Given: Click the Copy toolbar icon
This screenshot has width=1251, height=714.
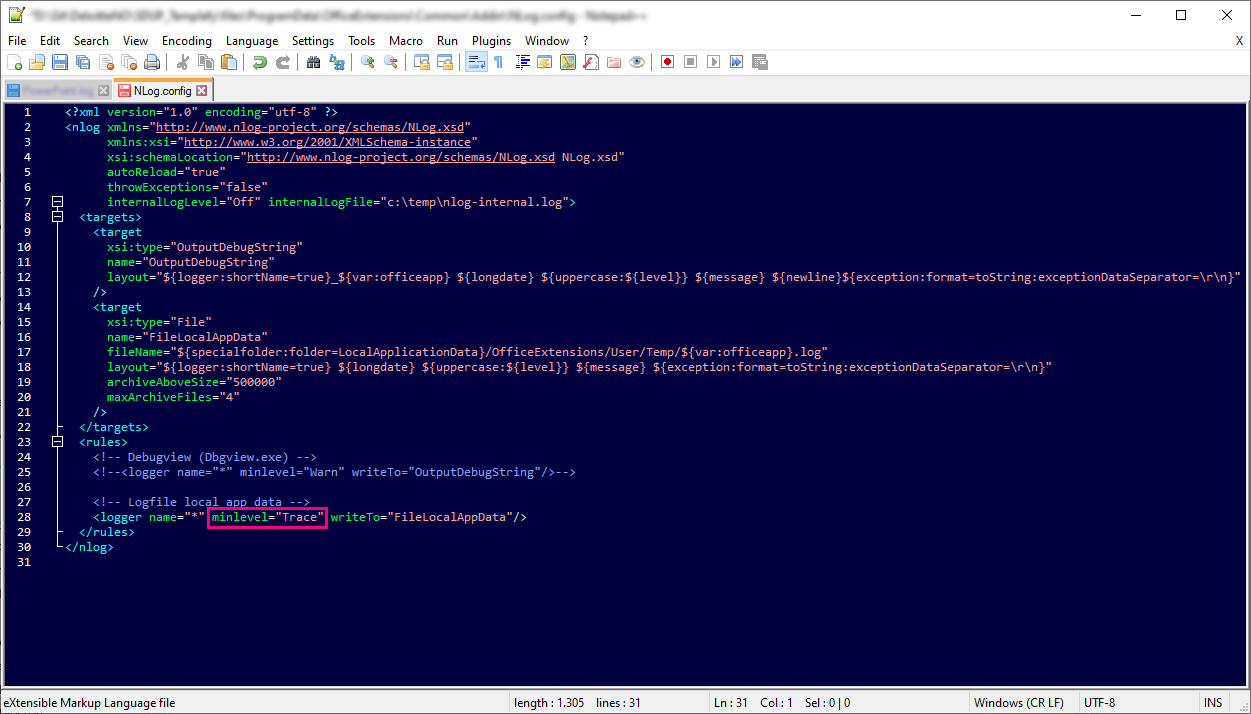Looking at the screenshot, I should click(x=206, y=62).
